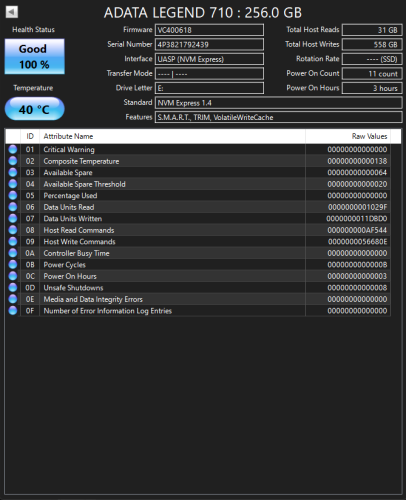Image resolution: width=406 pixels, height=500 pixels.
Task: Click the ID column header
Action: tap(30, 136)
